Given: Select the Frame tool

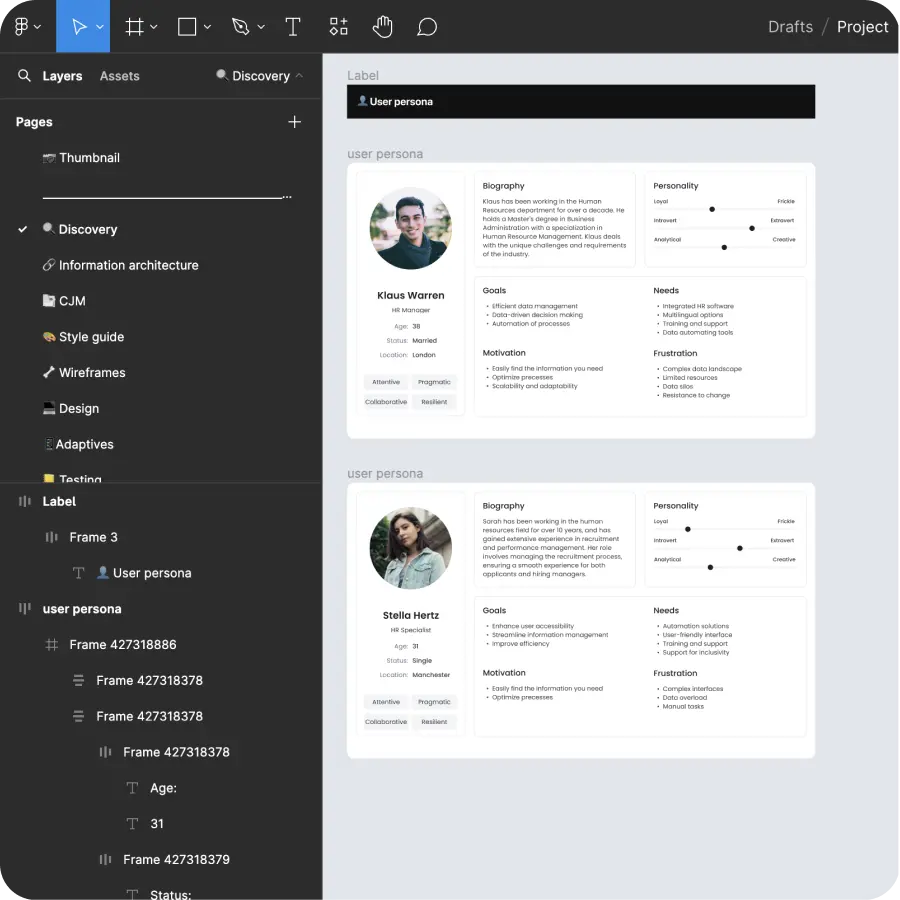Looking at the screenshot, I should coord(134,26).
